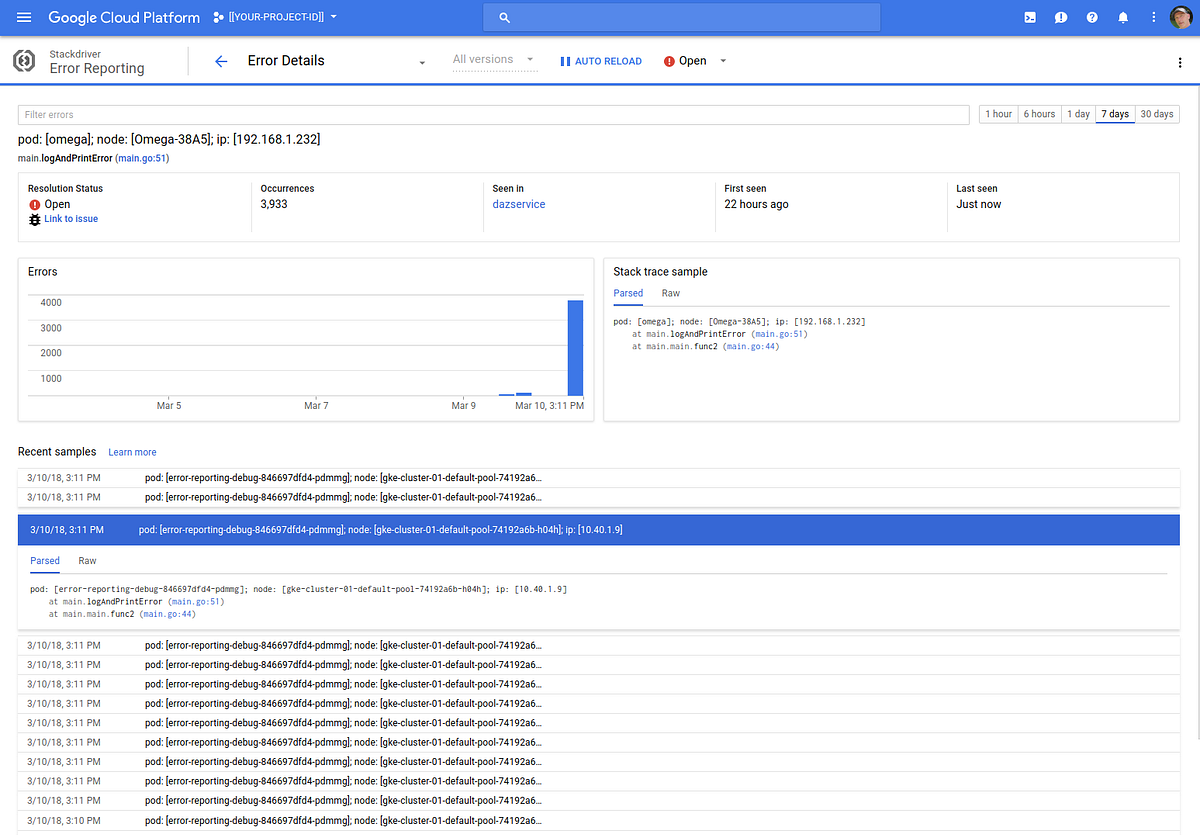The width and height of the screenshot is (1200, 835).
Task: Select the Parsed tab in Recent samples
Action: 44,561
